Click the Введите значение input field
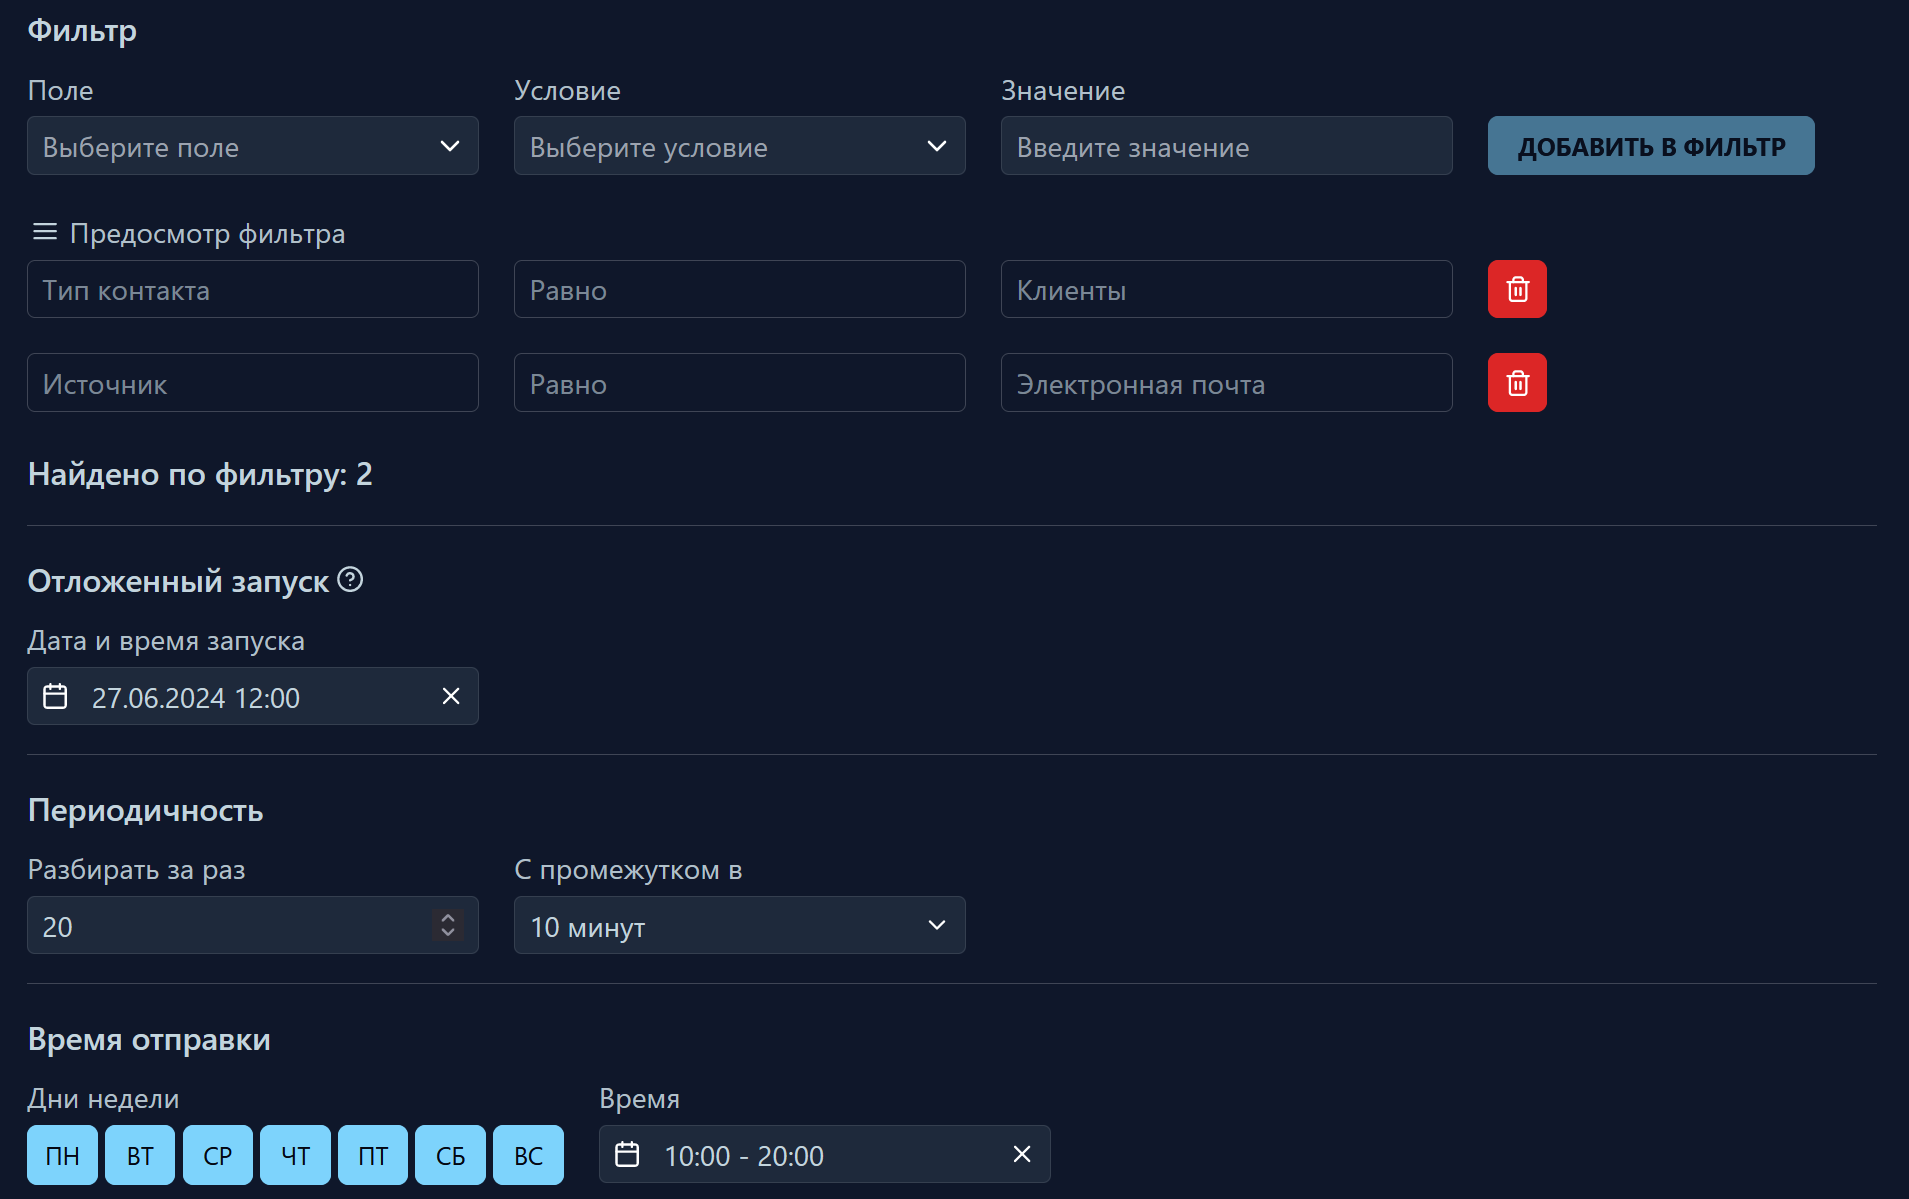1909x1199 pixels. click(x=1226, y=146)
